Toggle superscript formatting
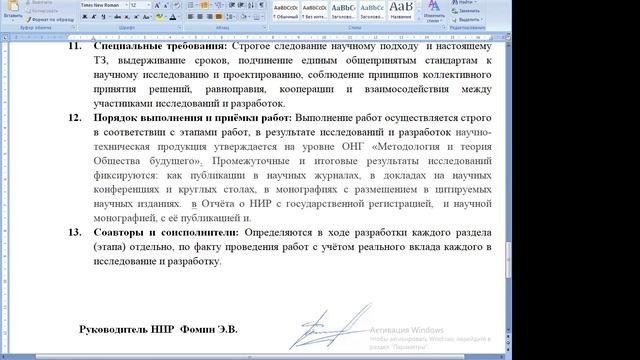 [136, 17]
